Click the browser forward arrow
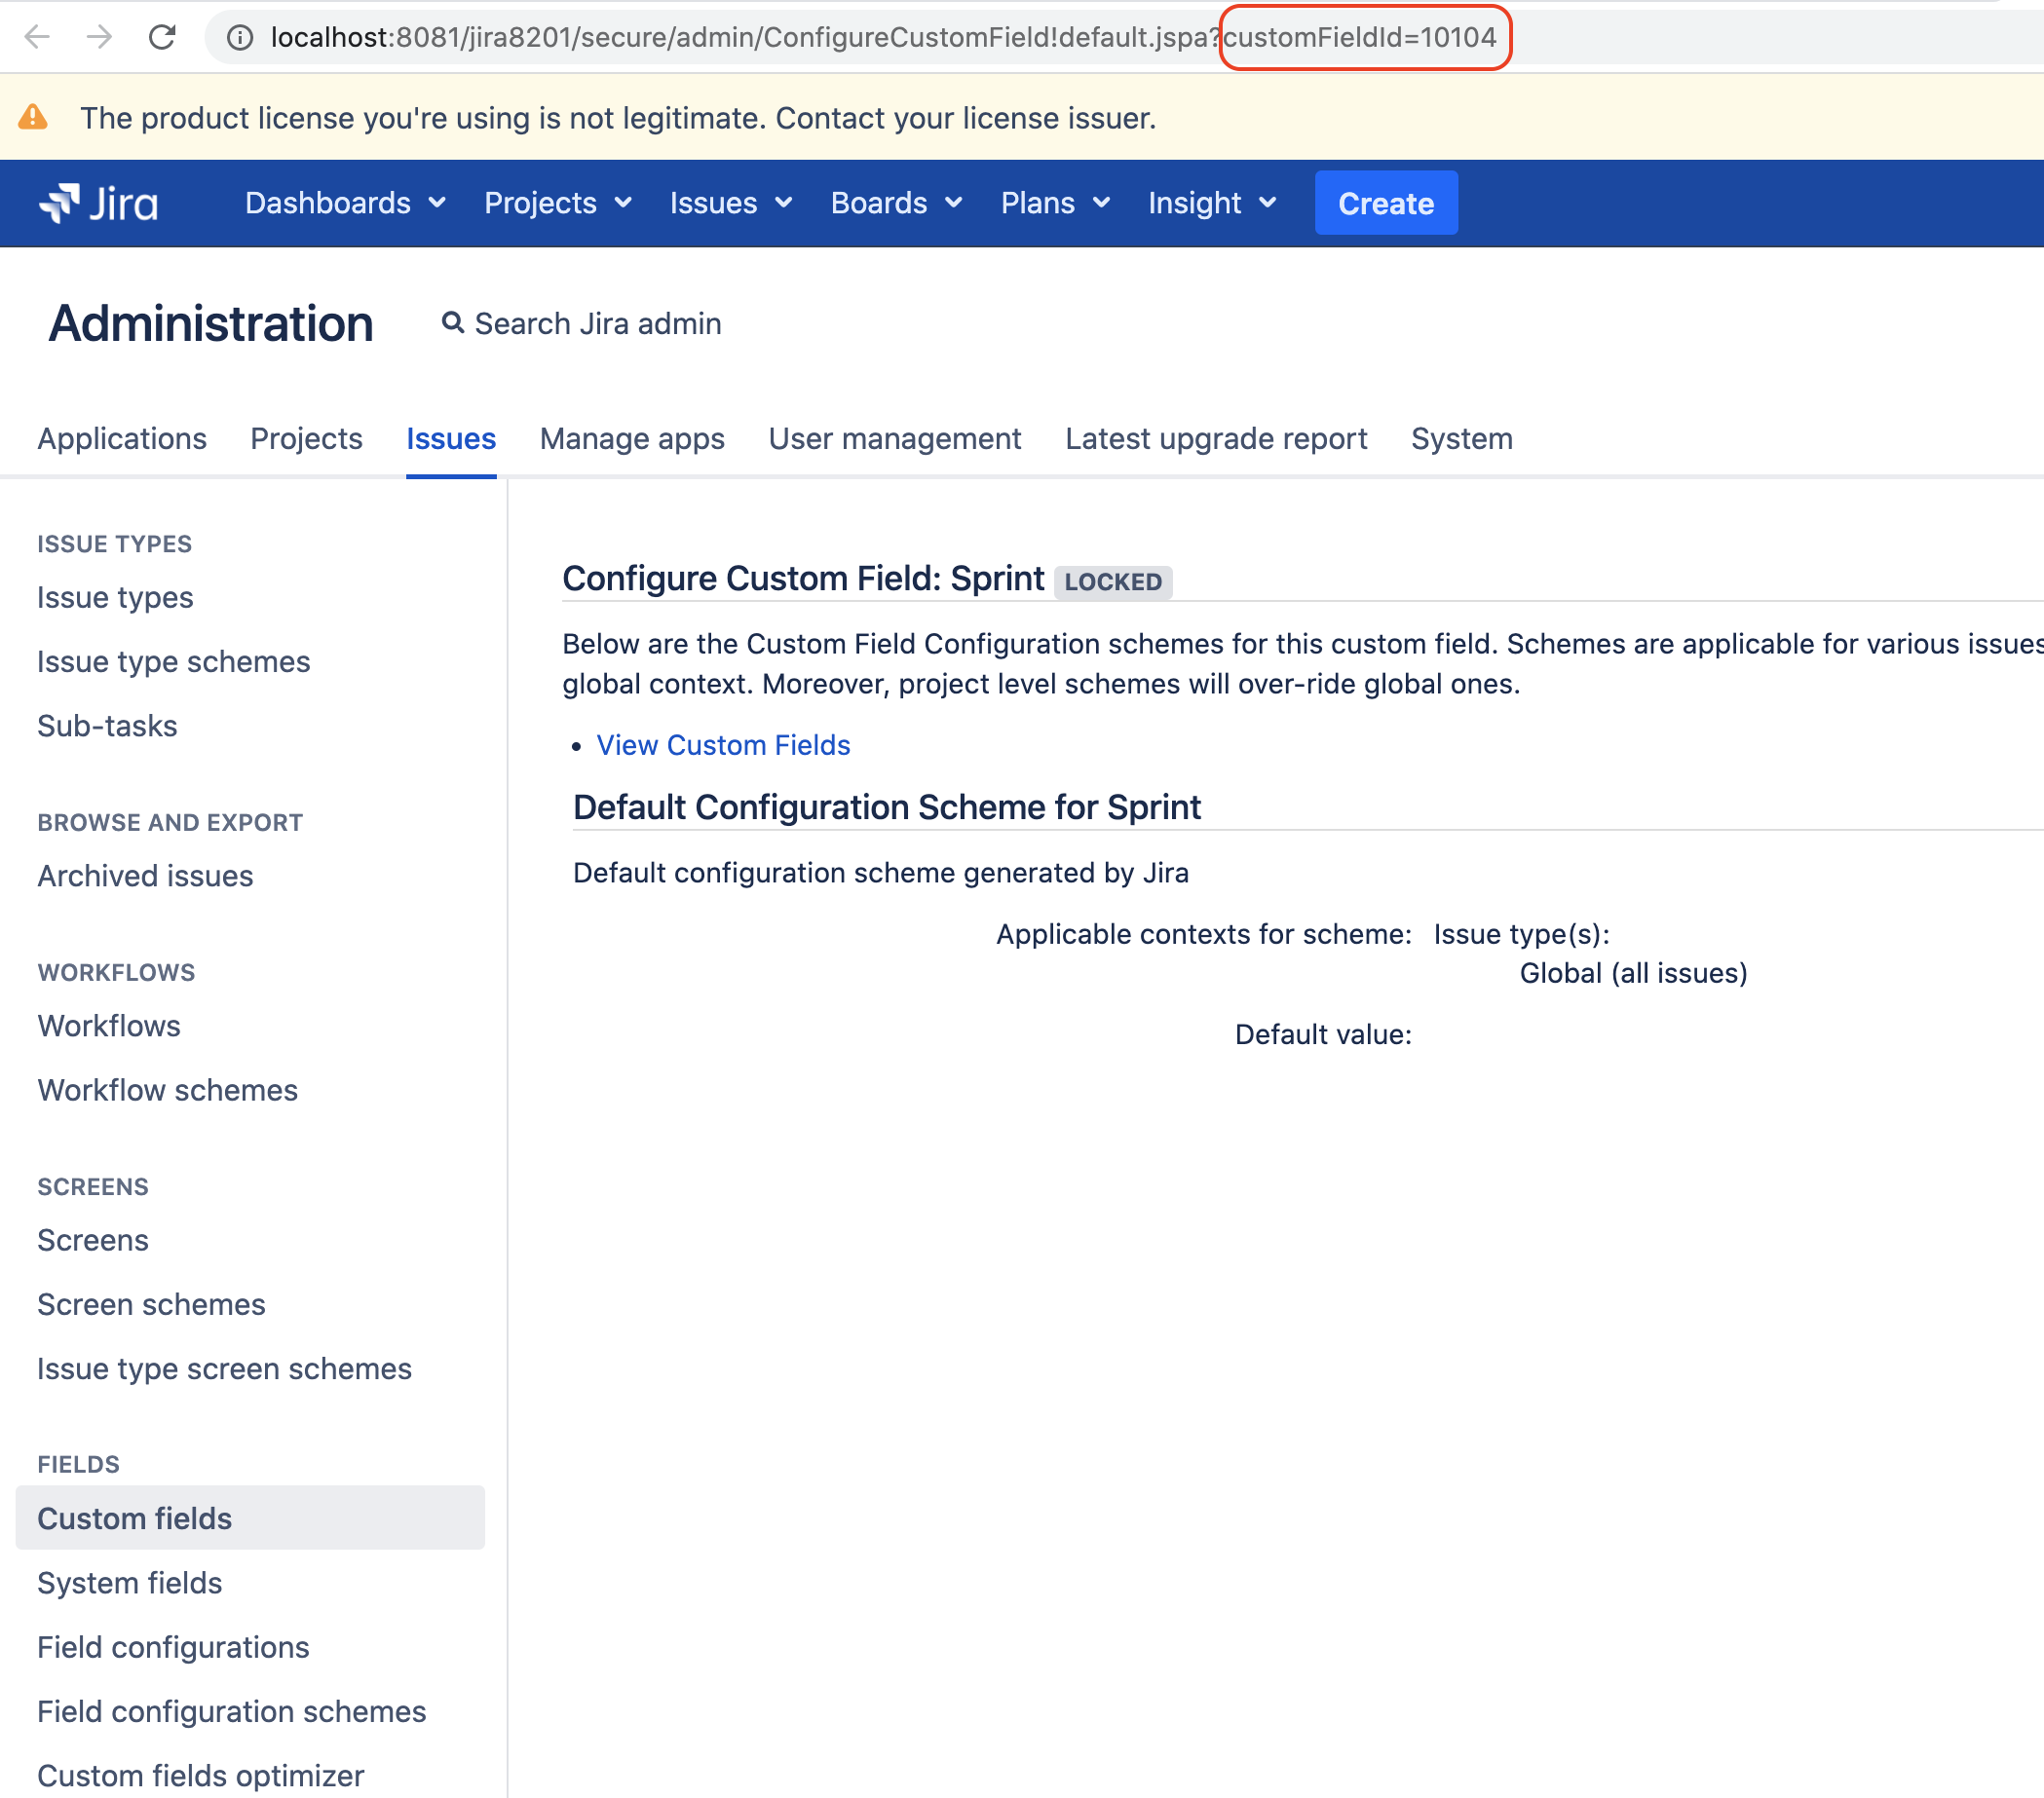This screenshot has width=2044, height=1798. pyautogui.click(x=99, y=37)
